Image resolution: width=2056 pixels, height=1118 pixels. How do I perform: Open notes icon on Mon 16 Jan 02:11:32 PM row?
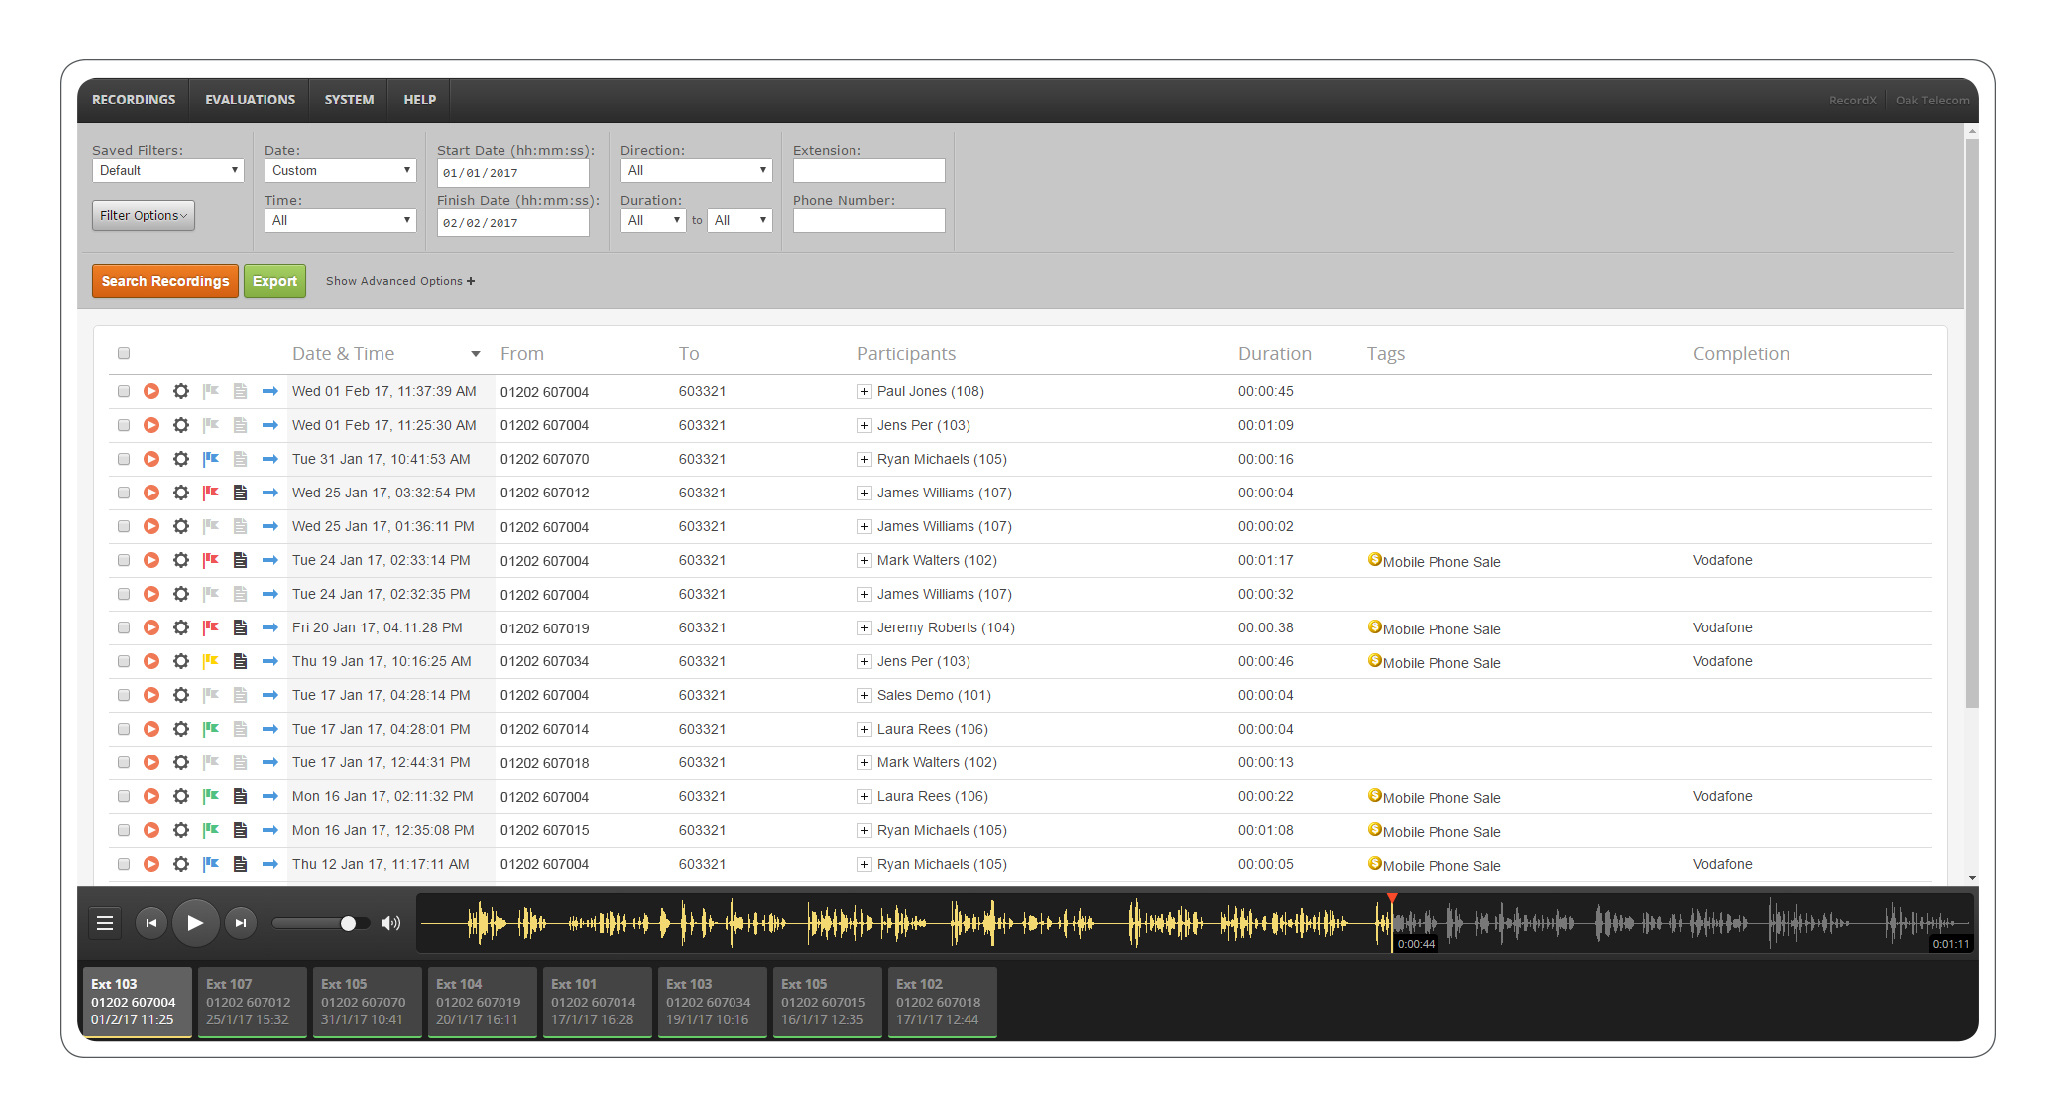(240, 796)
